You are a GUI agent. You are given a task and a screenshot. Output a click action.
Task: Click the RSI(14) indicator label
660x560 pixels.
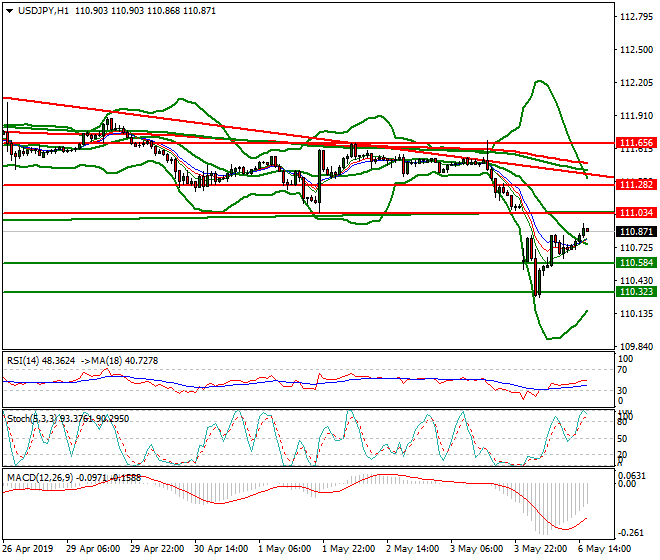pos(41,361)
